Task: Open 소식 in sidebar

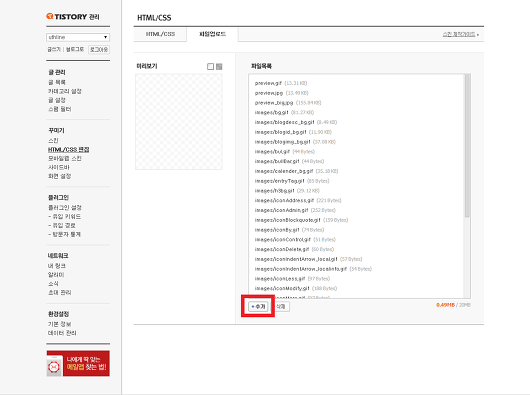Action: tap(53, 283)
